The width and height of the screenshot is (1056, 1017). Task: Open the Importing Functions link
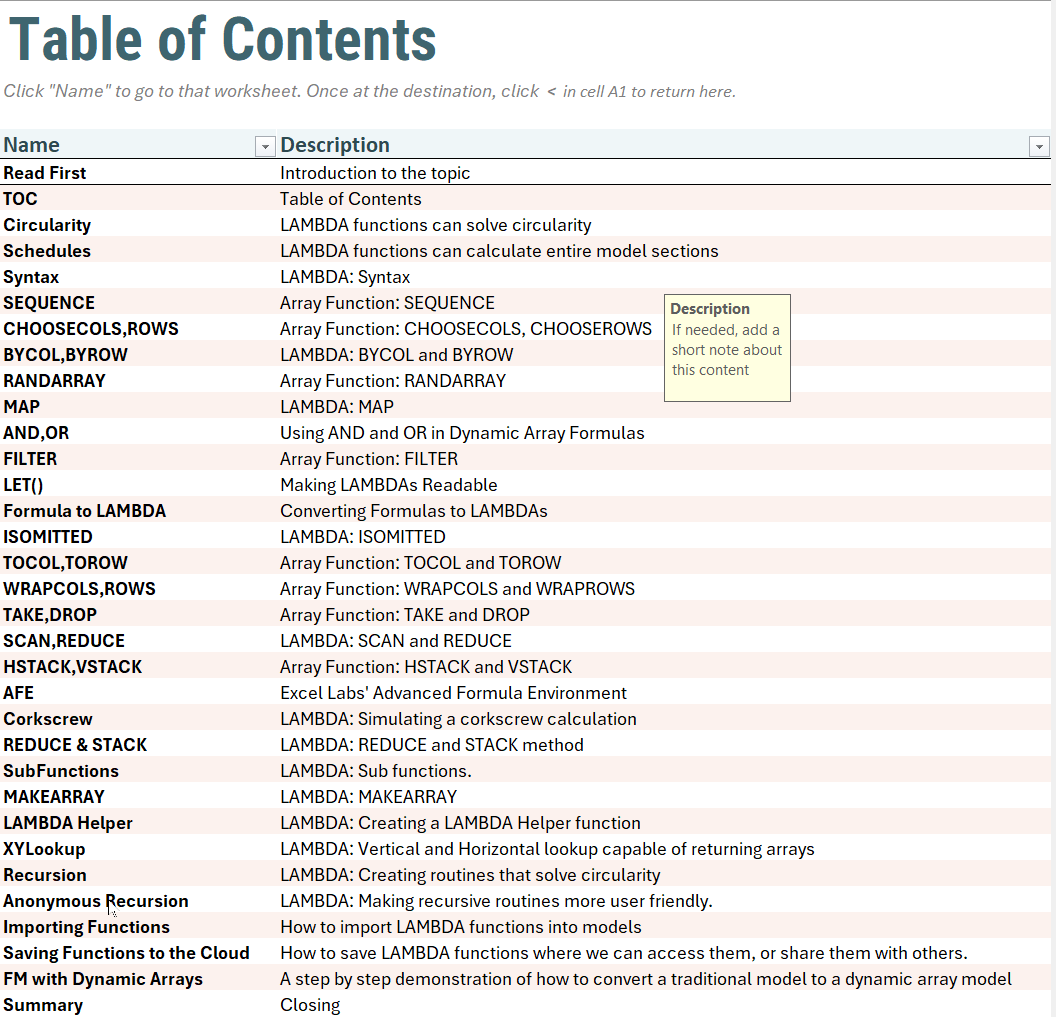[x=87, y=927]
